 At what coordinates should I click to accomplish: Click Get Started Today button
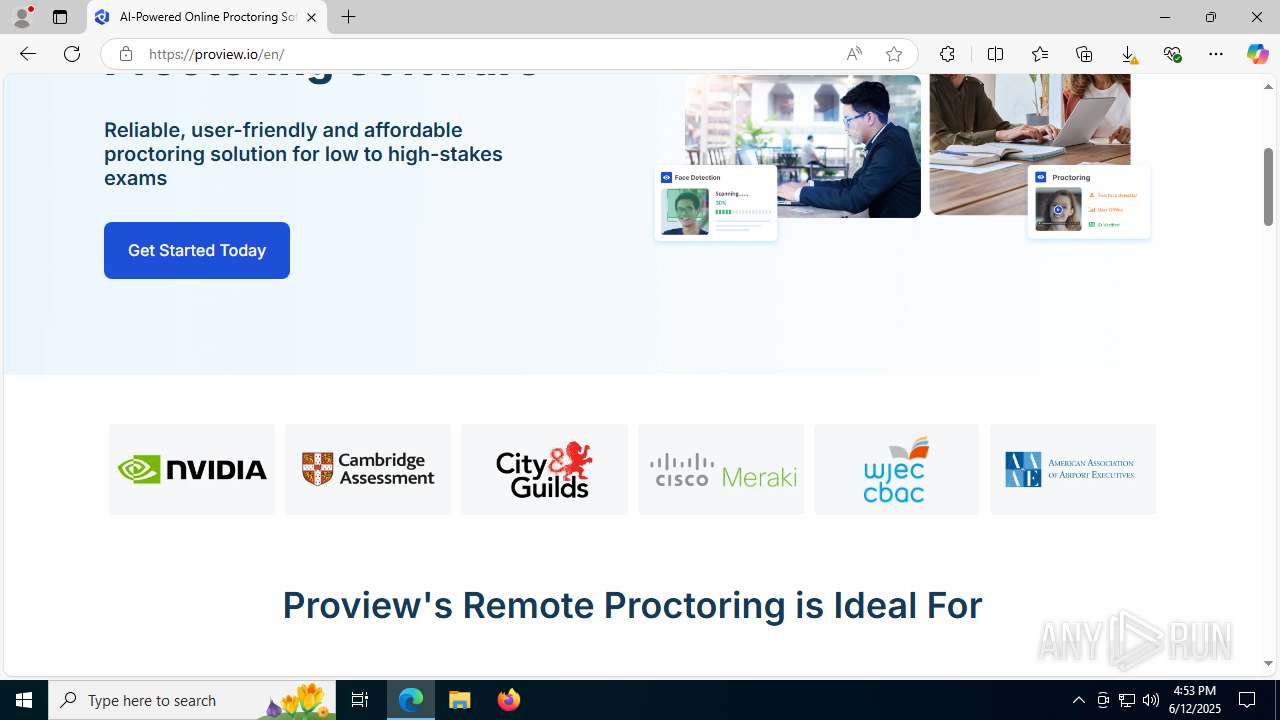[197, 250]
